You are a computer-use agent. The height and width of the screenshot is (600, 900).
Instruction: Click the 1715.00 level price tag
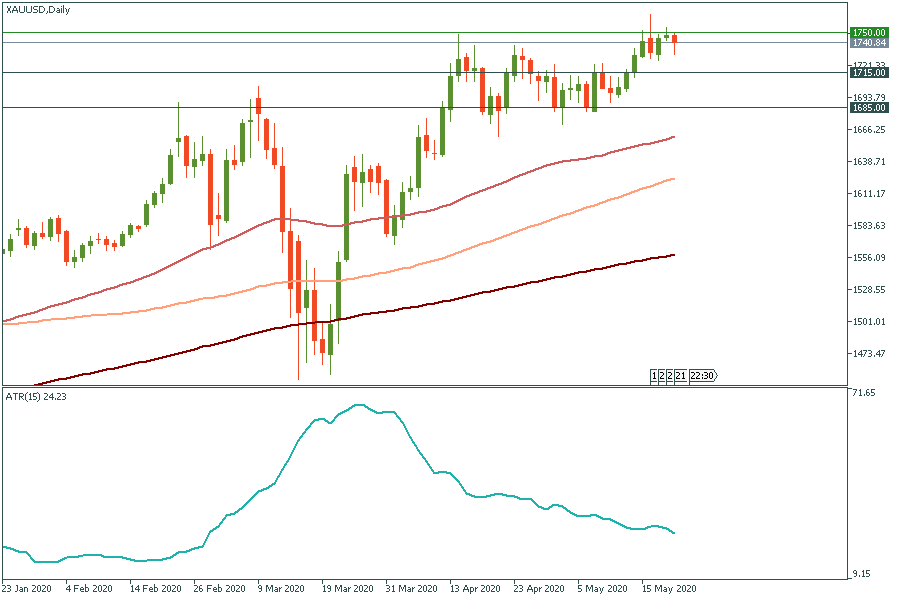coord(868,73)
